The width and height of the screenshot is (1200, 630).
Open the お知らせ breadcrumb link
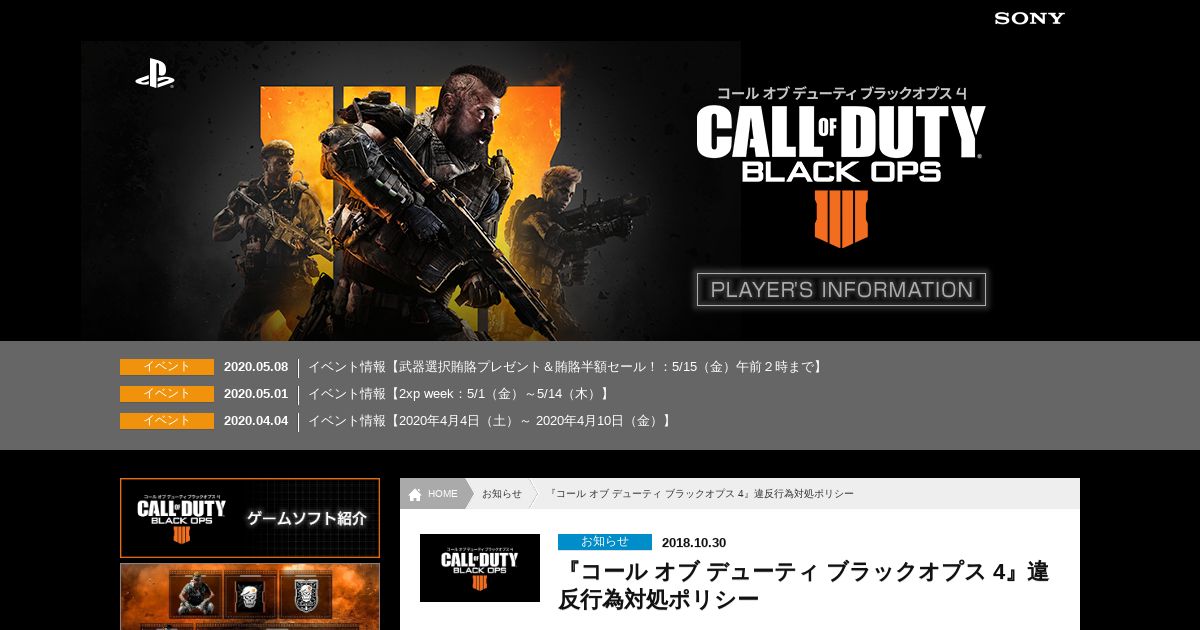[502, 494]
